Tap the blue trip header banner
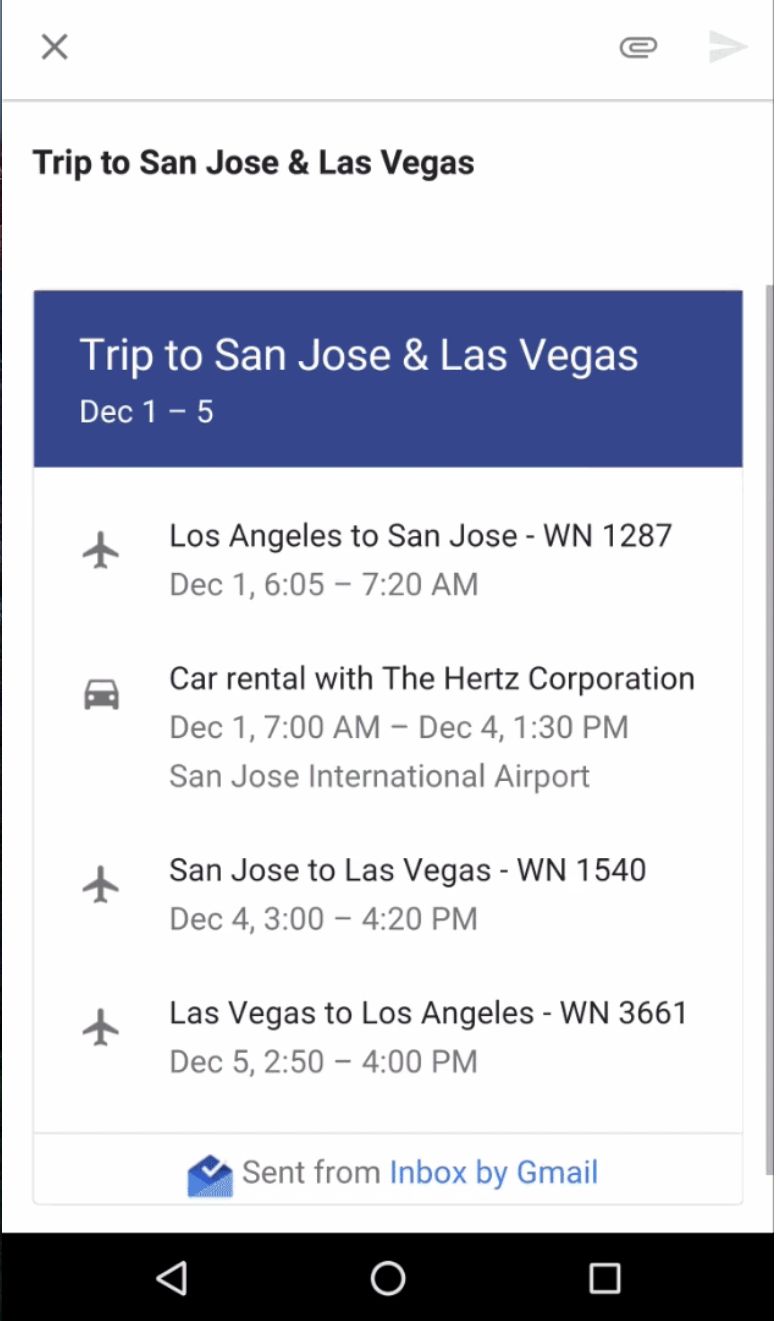The width and height of the screenshot is (776, 1321). [388, 379]
